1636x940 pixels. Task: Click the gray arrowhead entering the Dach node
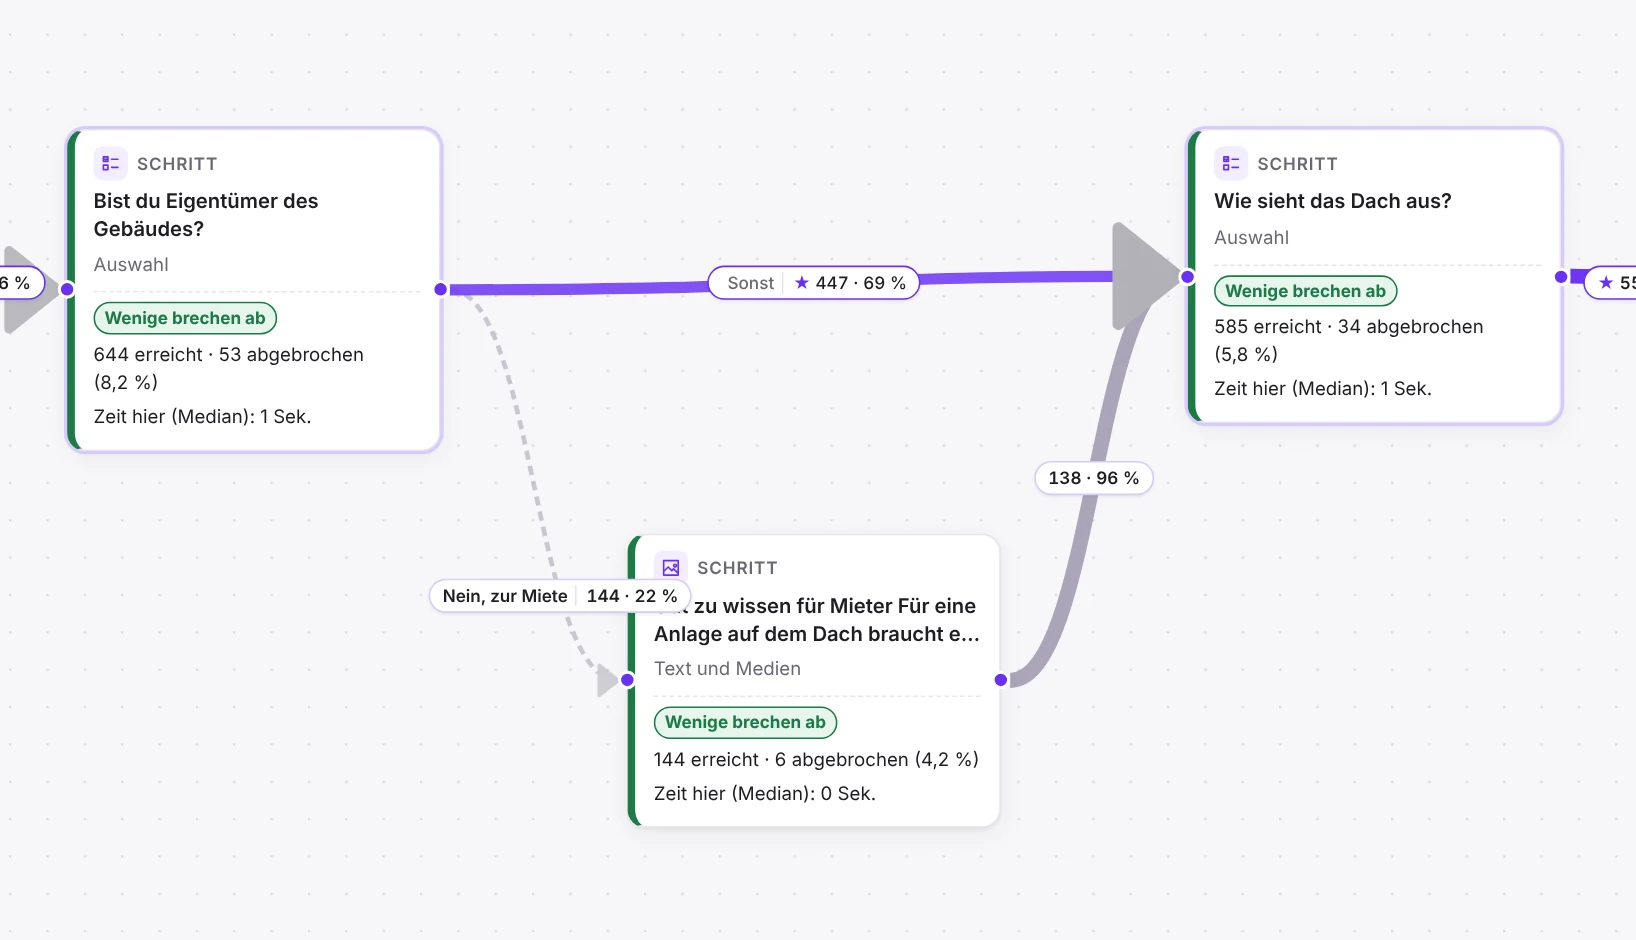coord(1146,277)
